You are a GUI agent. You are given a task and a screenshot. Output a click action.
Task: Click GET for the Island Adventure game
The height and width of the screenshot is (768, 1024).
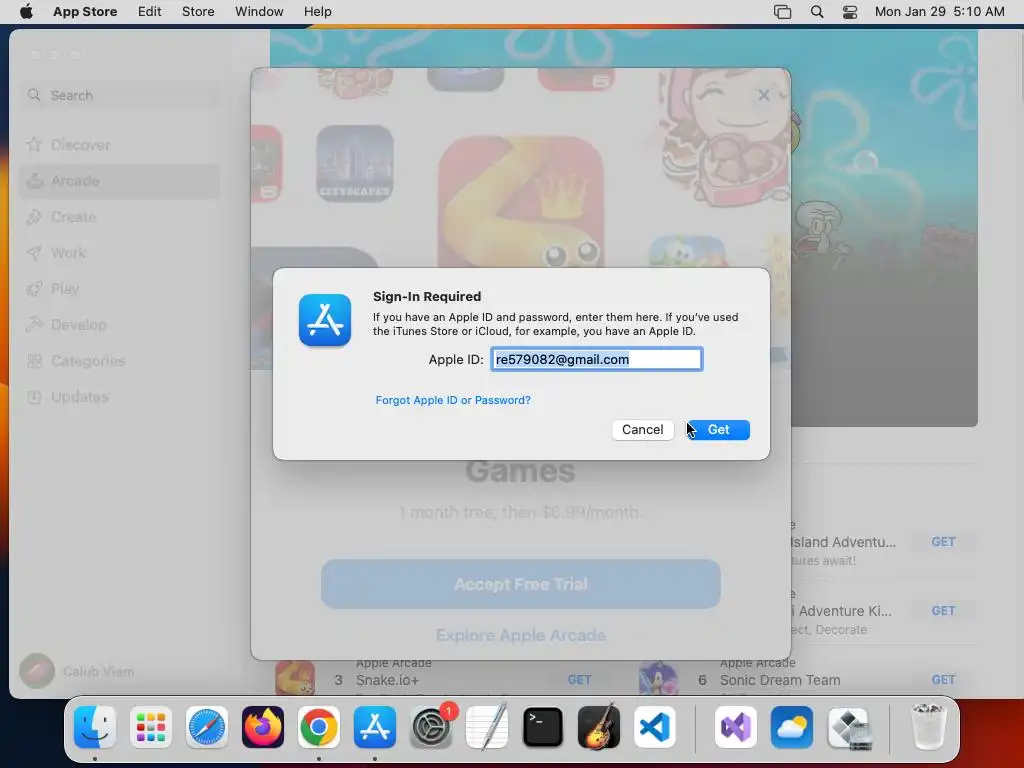pyautogui.click(x=943, y=541)
